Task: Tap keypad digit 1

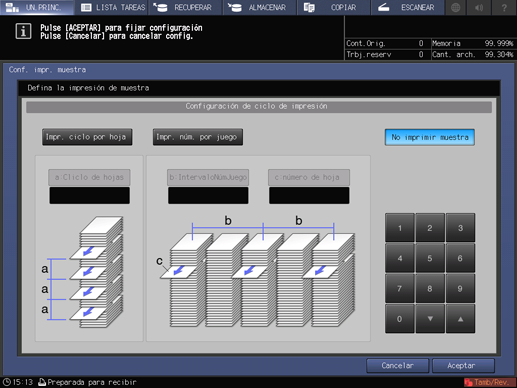Action: coord(400,228)
